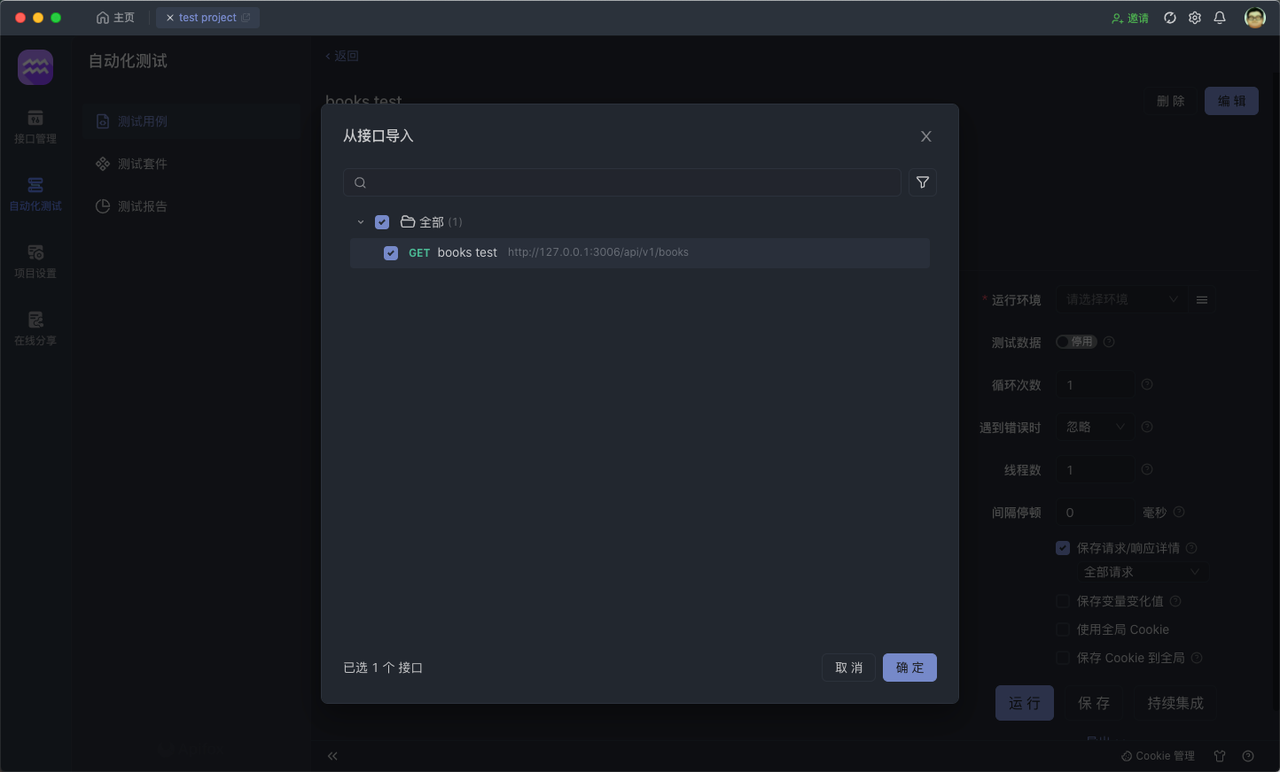Click the user avatar
This screenshot has height=772, width=1280.
[1255, 18]
